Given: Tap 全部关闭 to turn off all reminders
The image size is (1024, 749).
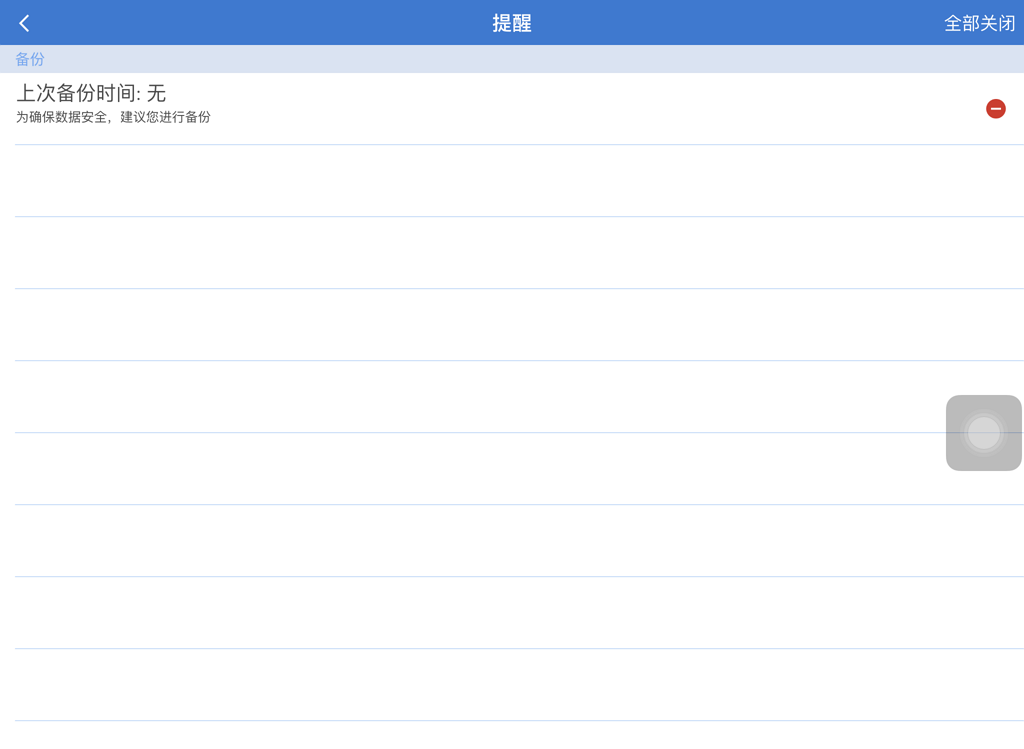Looking at the screenshot, I should coord(979,23).
